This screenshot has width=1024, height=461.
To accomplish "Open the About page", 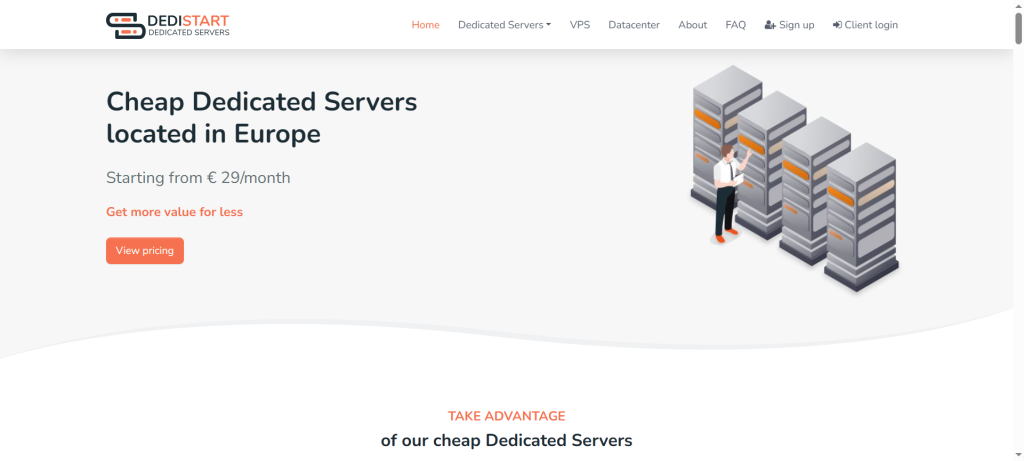I will [692, 25].
